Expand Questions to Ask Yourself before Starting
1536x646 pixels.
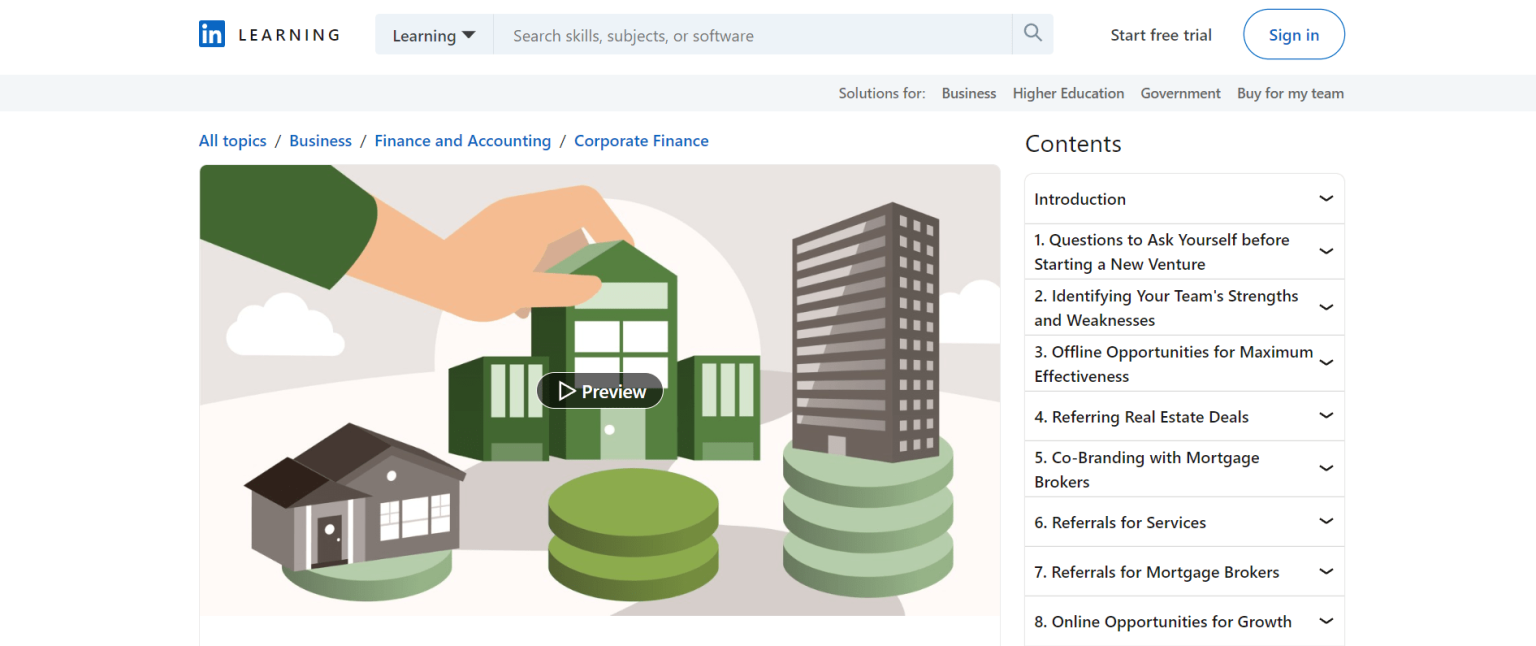[1326, 251]
